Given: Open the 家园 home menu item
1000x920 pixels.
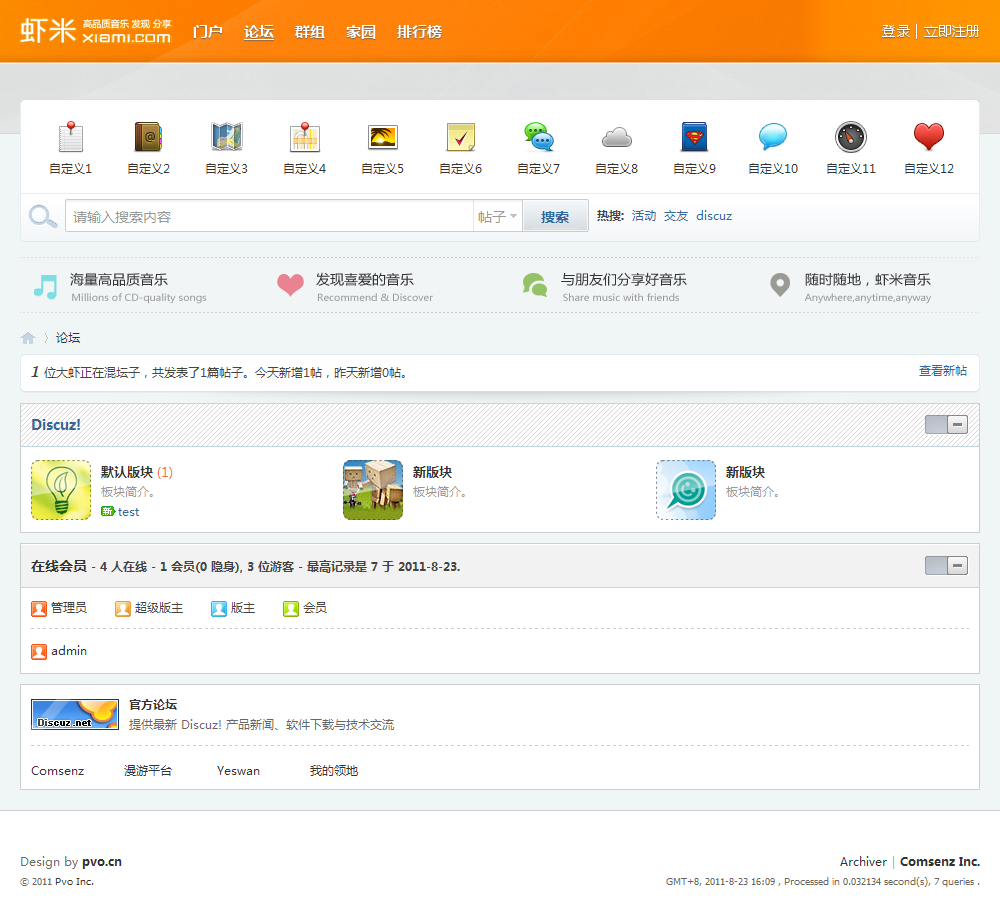Looking at the screenshot, I should (361, 31).
